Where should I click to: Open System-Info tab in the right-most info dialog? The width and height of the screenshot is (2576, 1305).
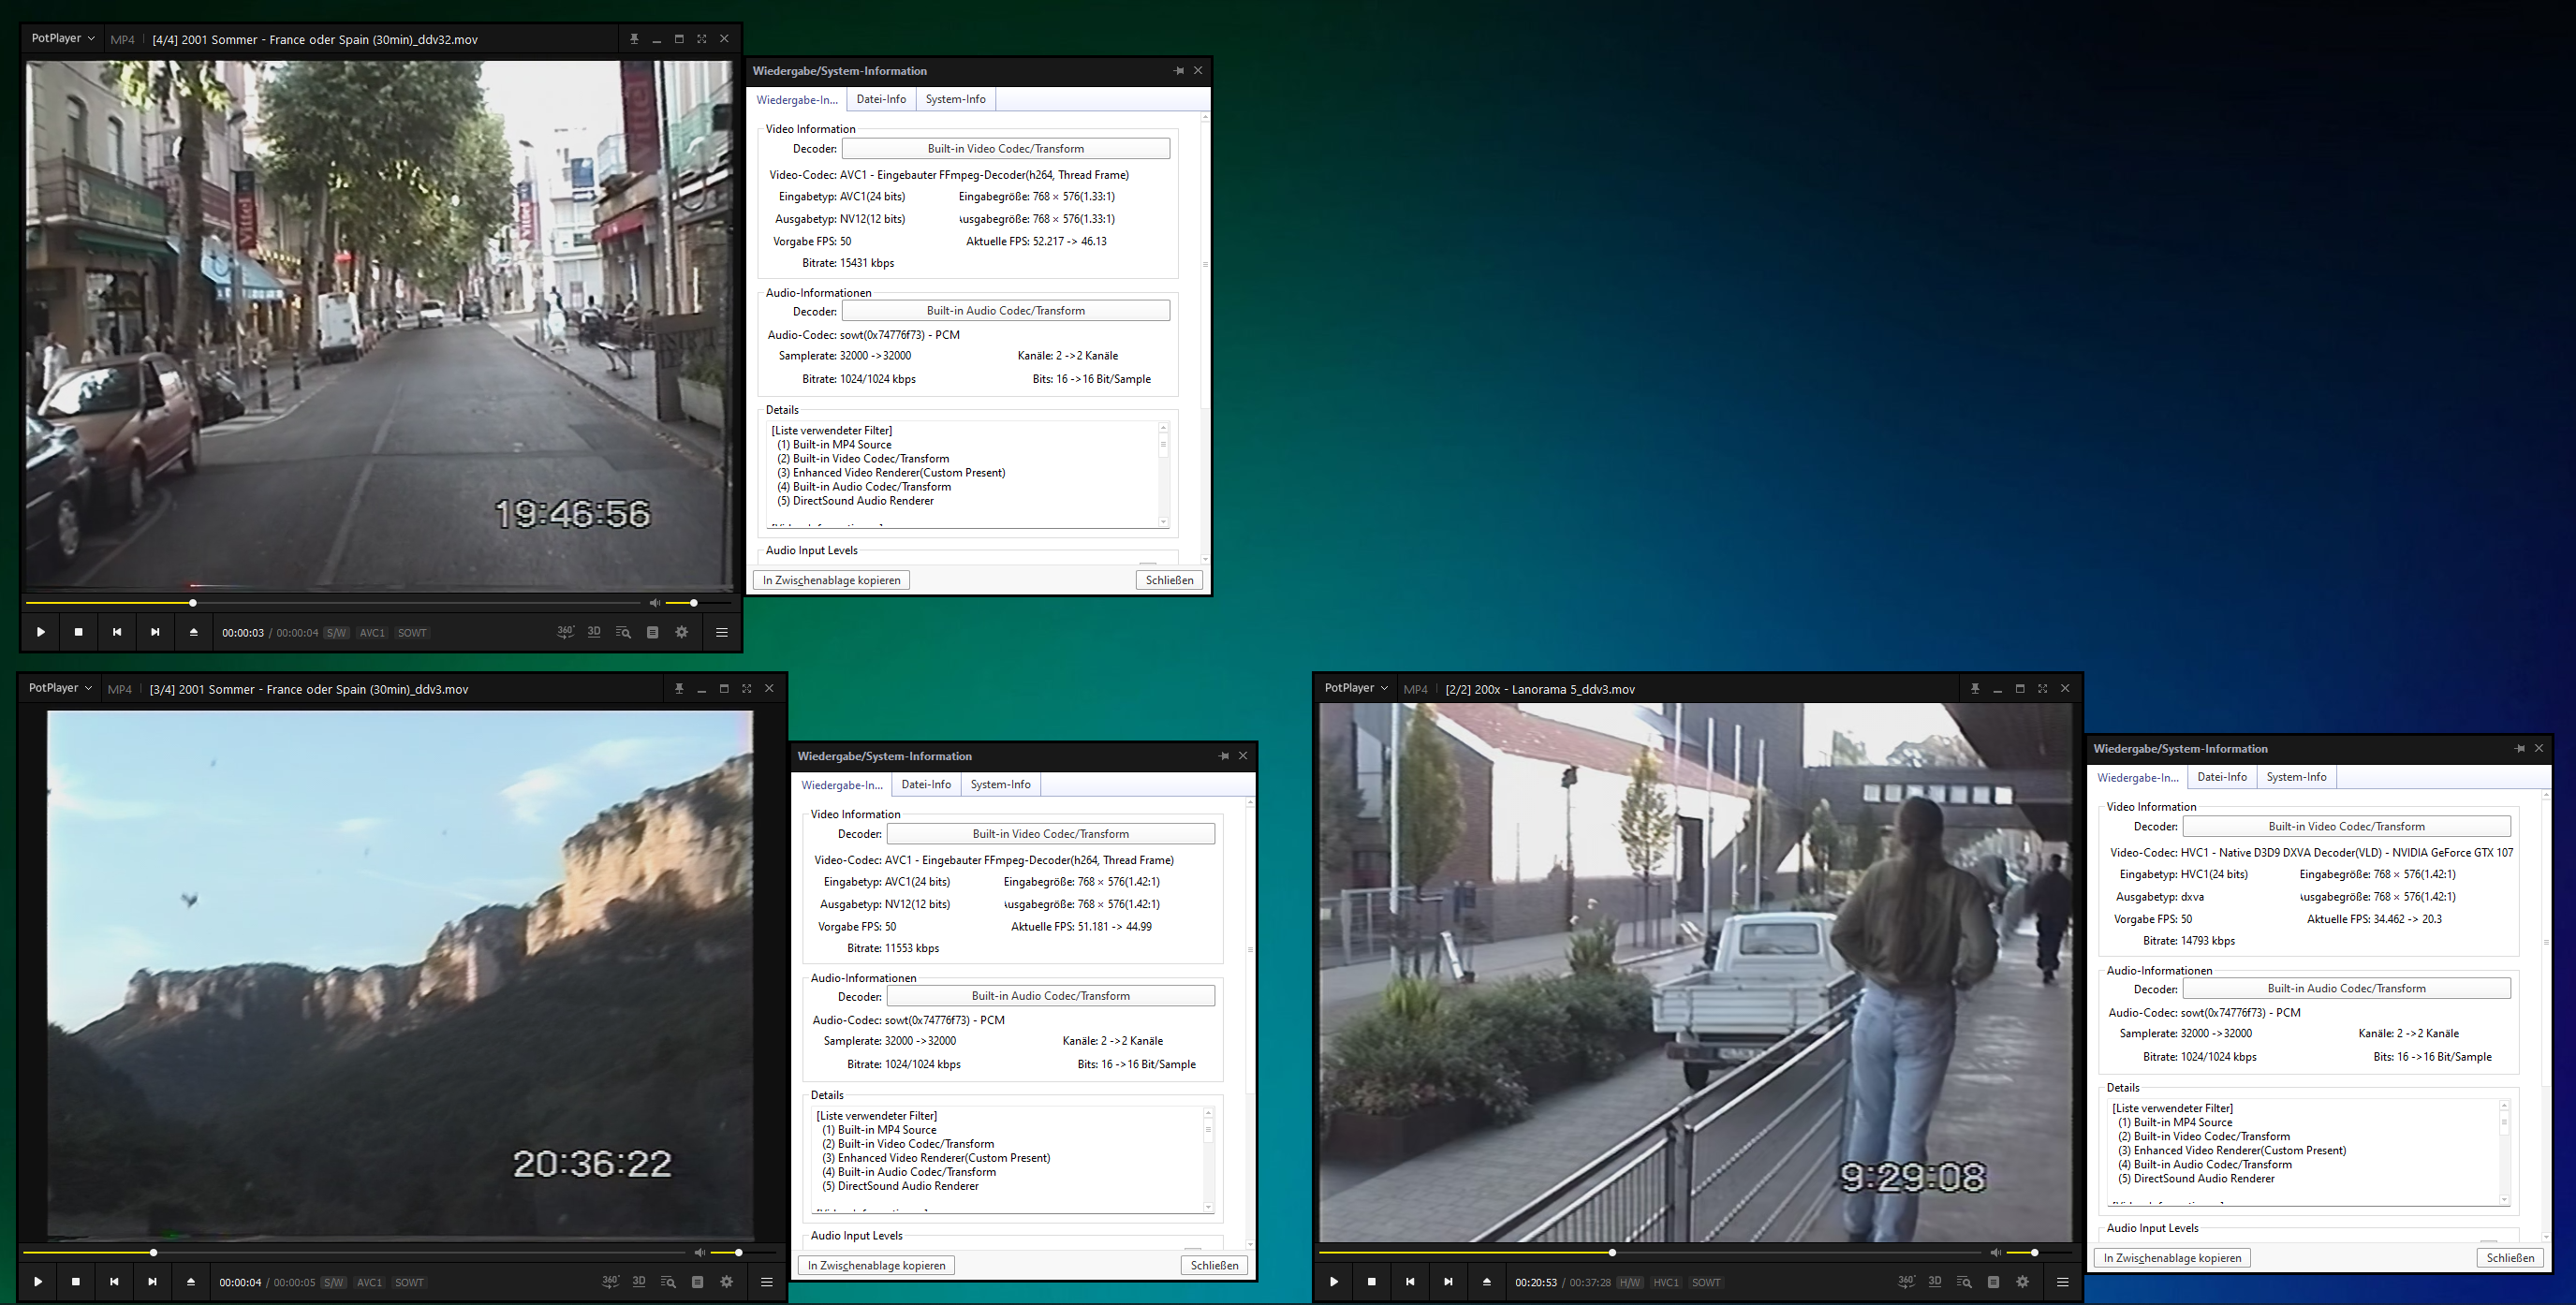[x=2296, y=777]
